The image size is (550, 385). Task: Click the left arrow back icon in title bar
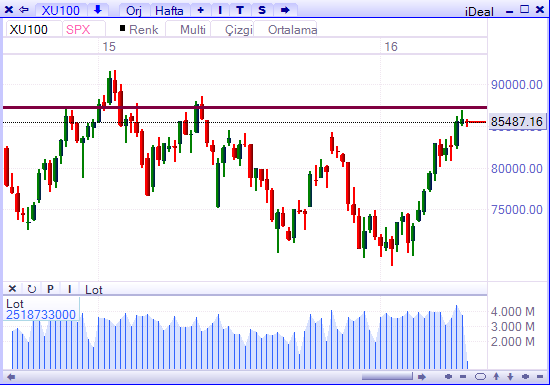coord(24,9)
